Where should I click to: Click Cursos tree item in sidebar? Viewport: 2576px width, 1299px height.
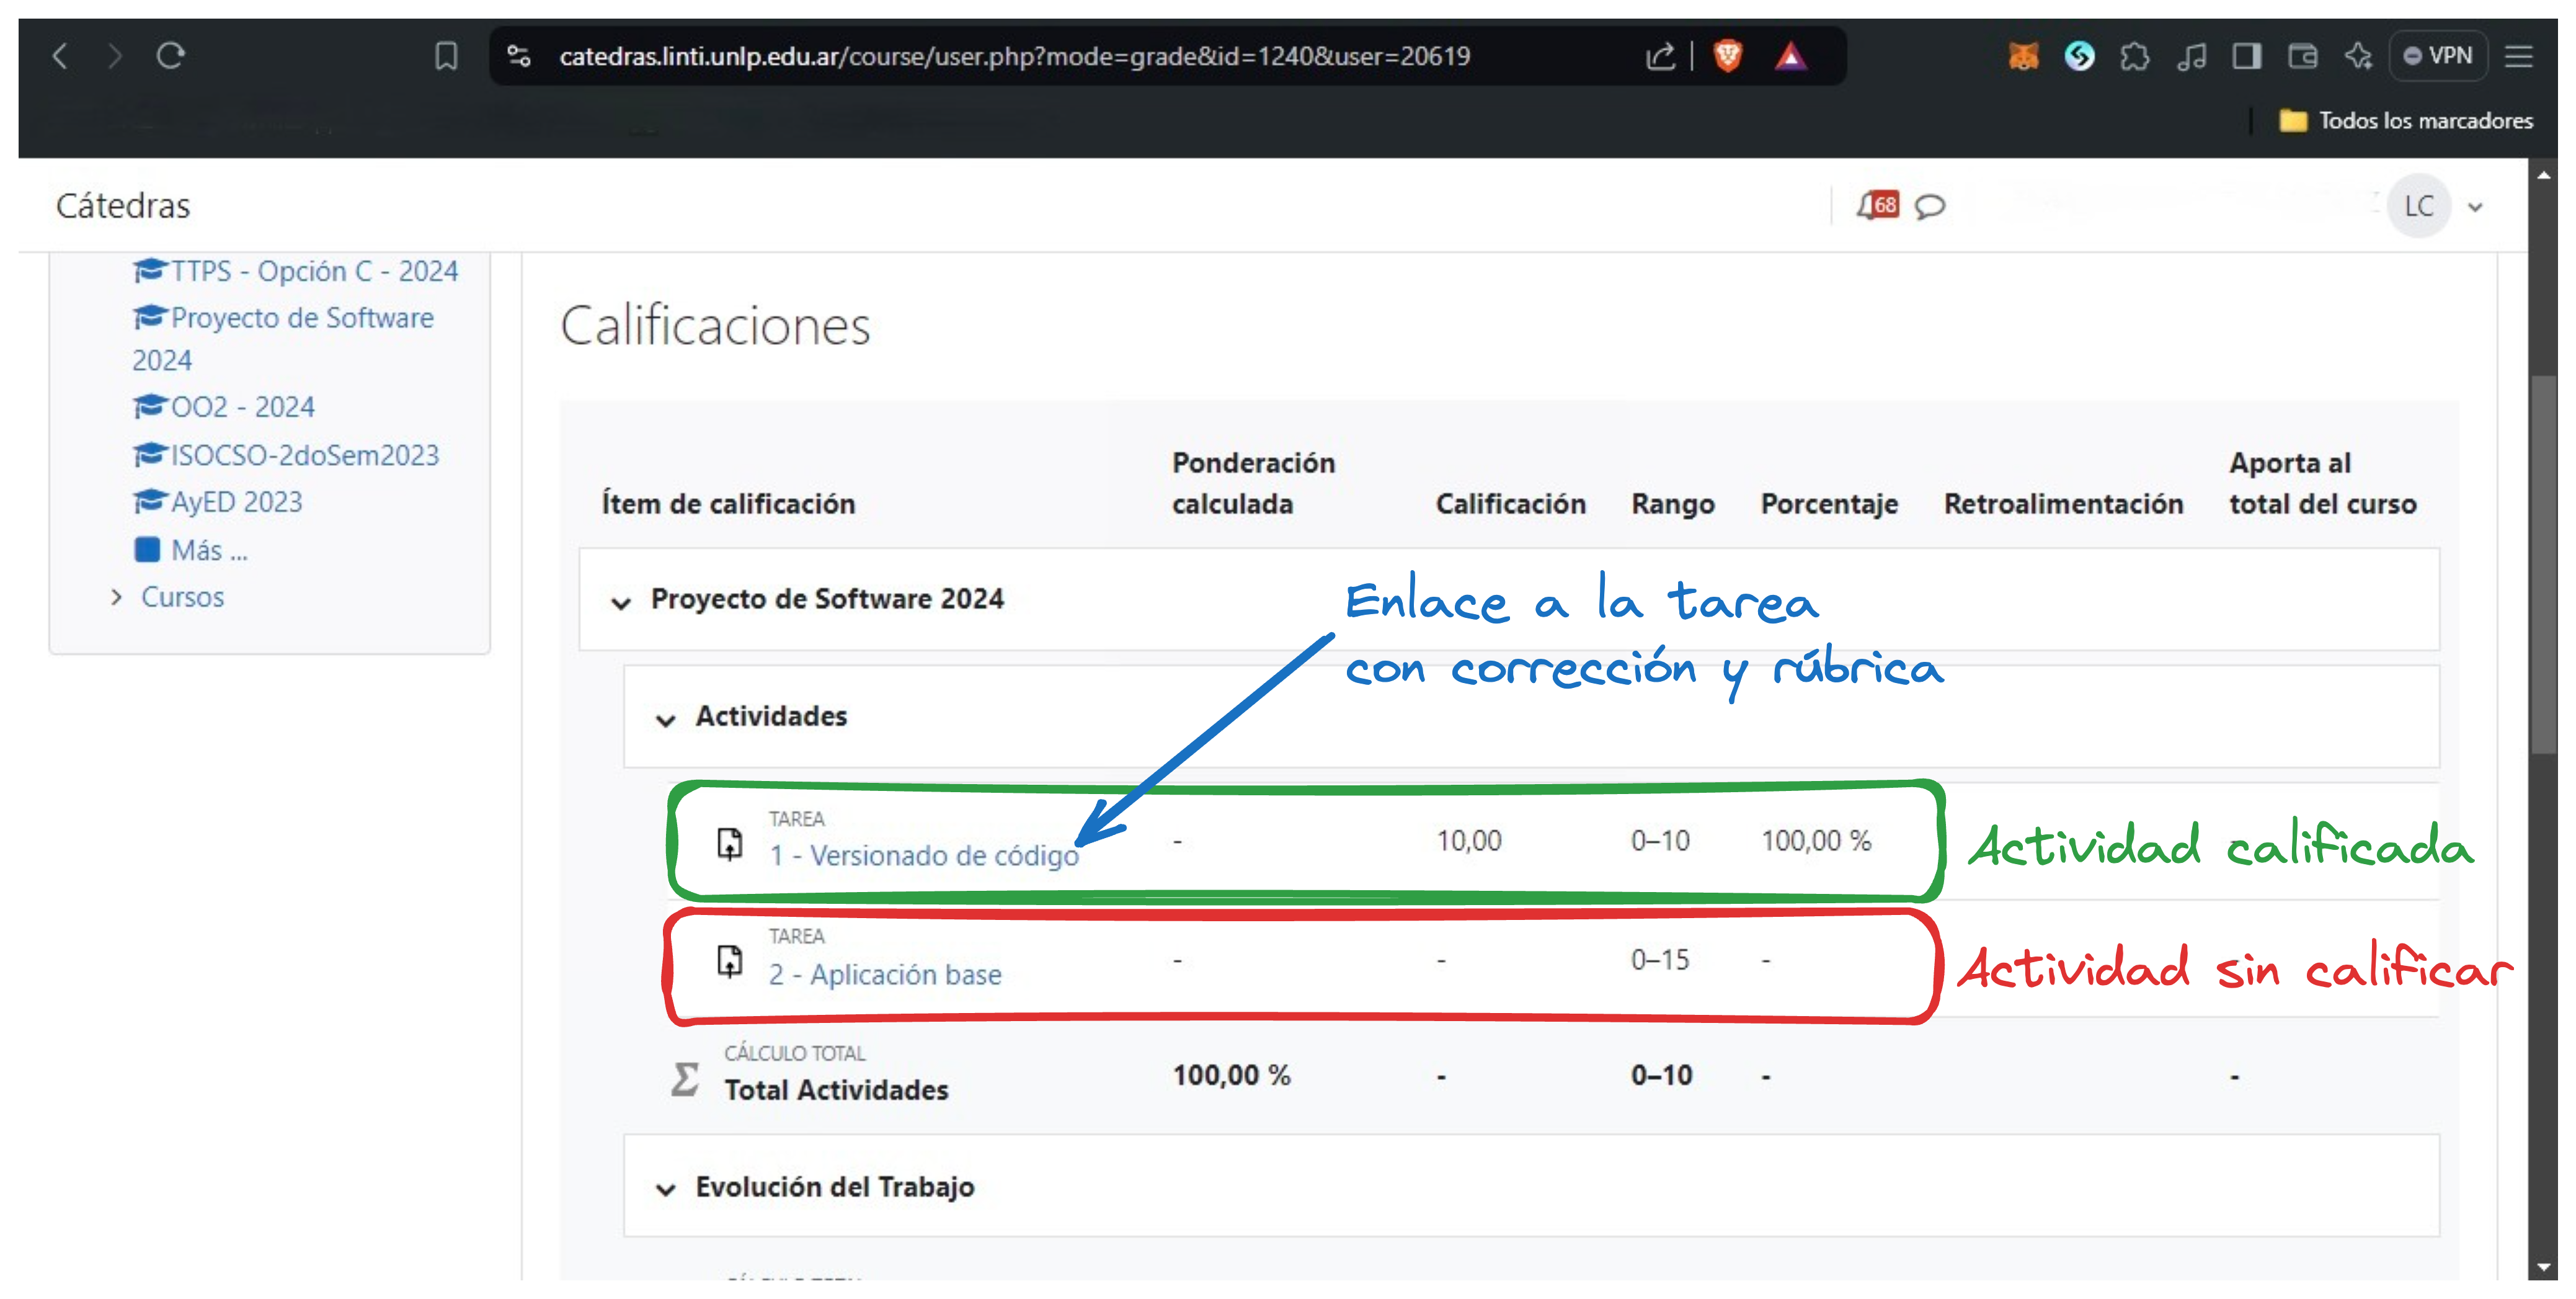pyautogui.click(x=182, y=595)
